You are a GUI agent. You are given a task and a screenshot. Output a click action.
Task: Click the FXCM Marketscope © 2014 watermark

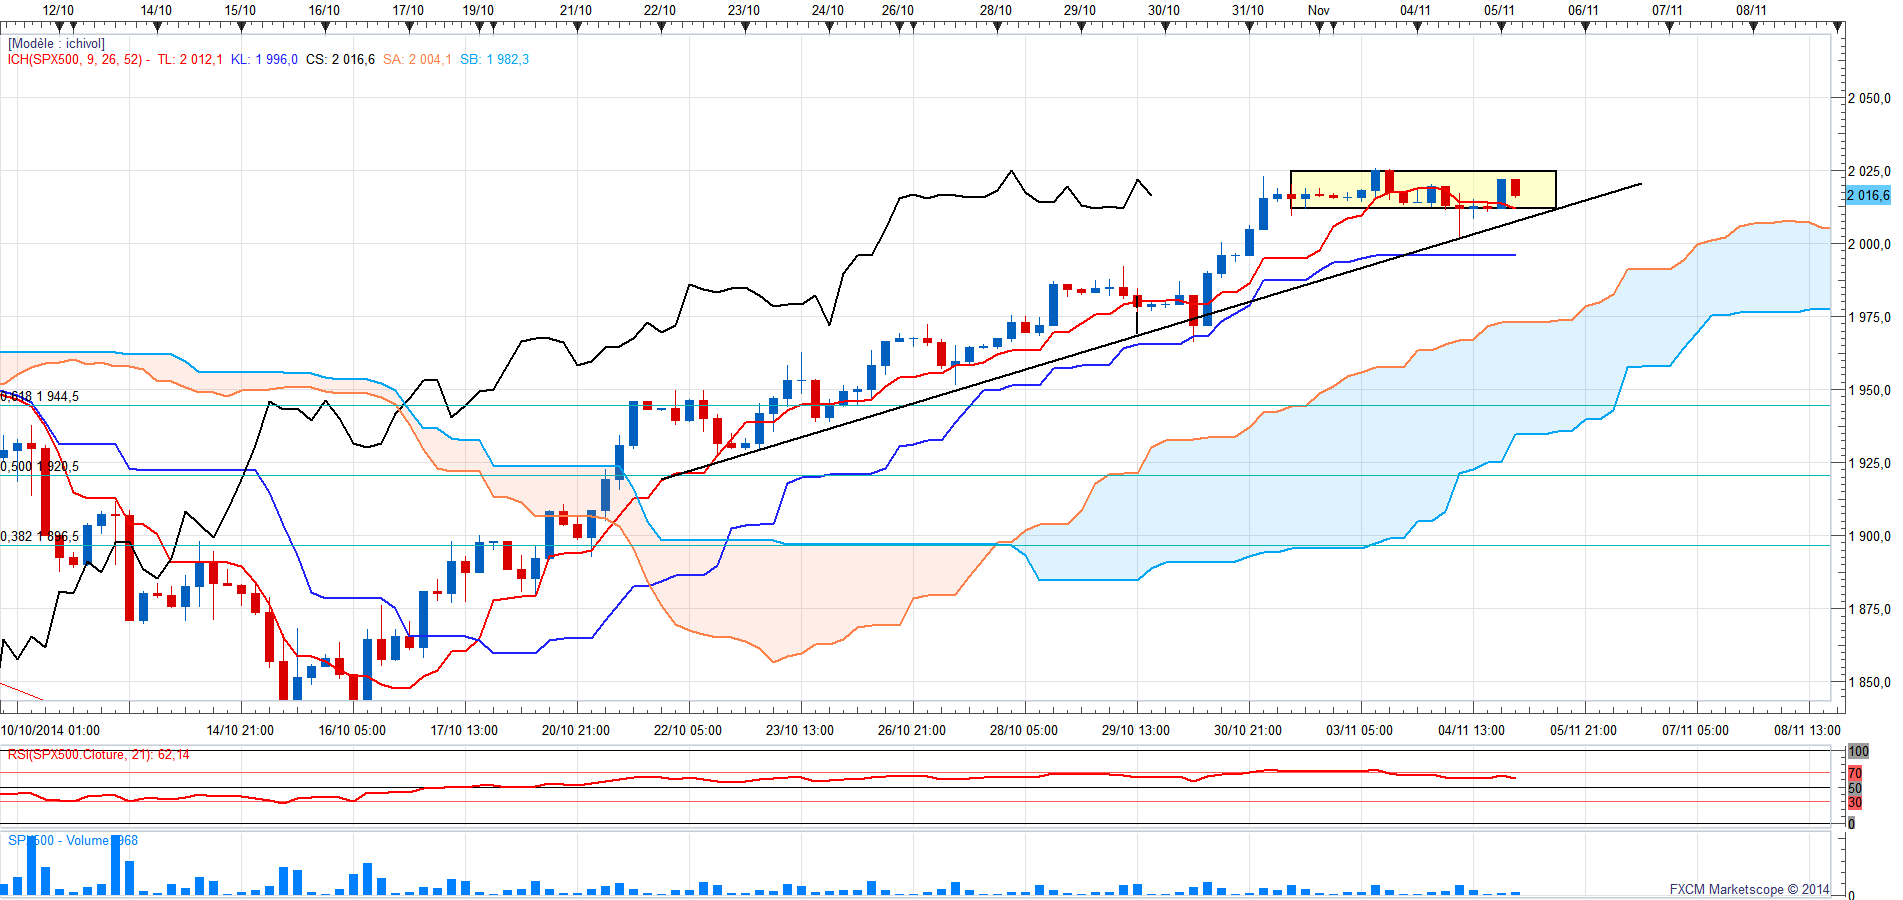pos(1749,889)
